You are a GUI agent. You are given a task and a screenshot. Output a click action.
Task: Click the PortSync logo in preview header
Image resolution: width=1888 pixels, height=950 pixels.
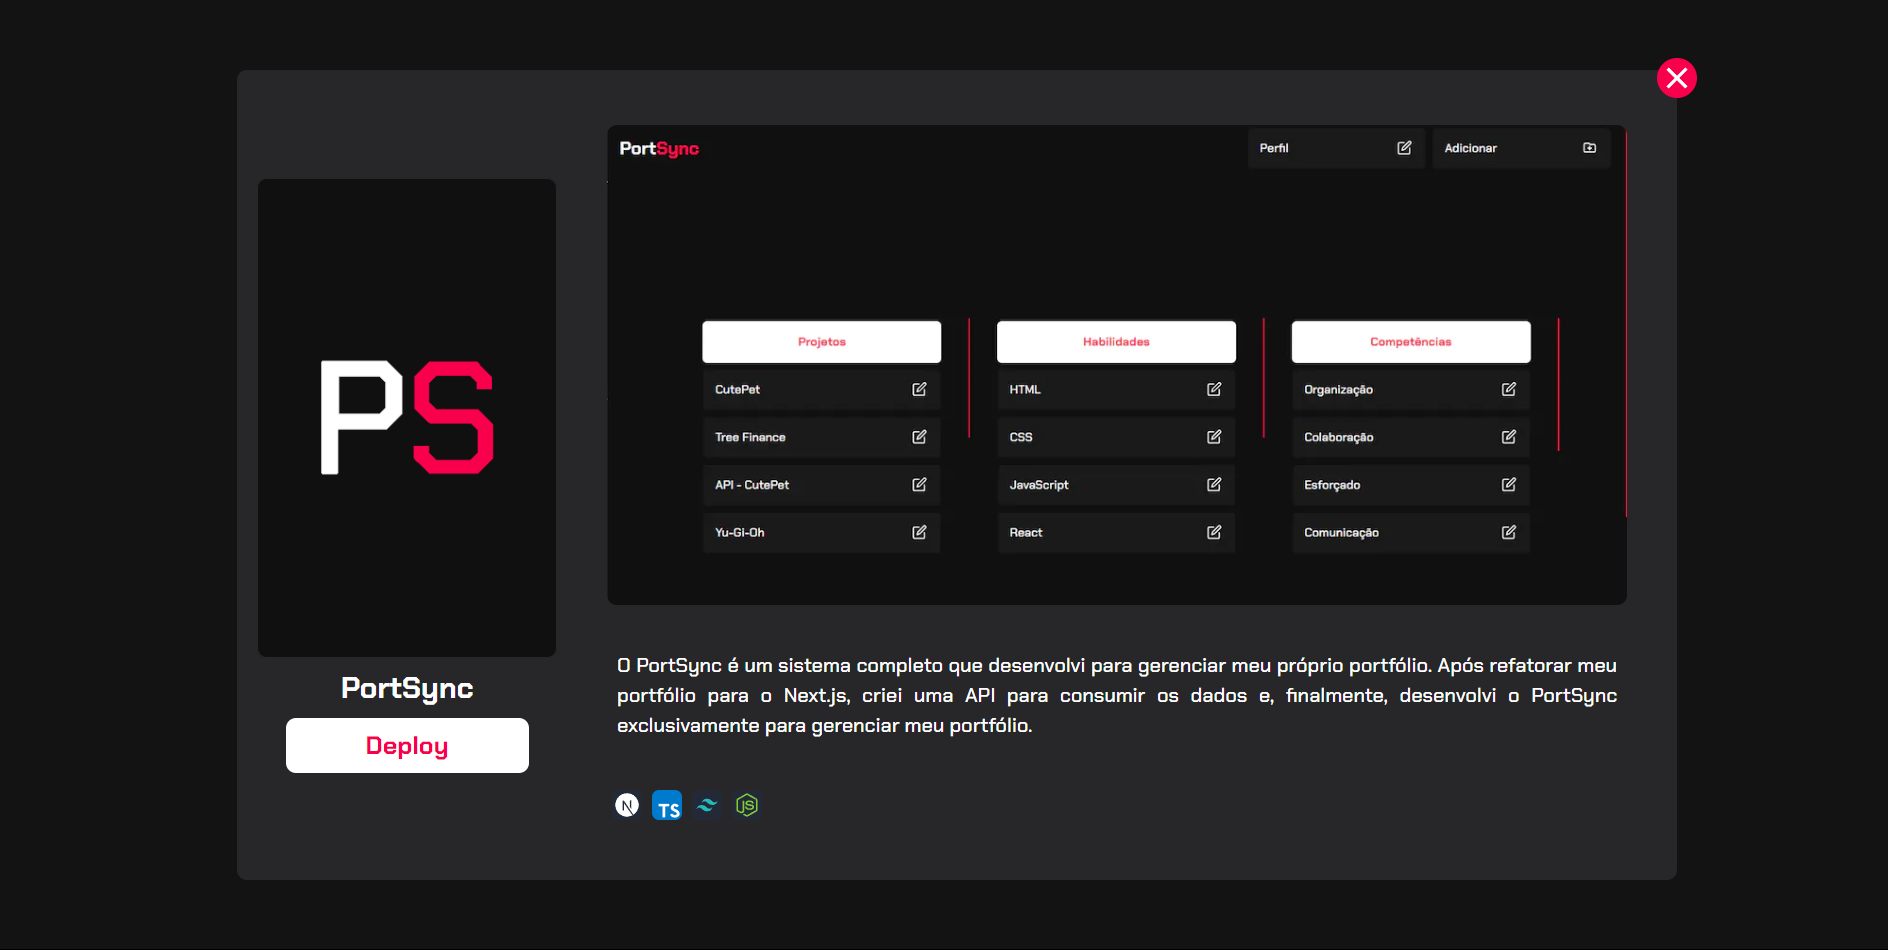(x=659, y=149)
